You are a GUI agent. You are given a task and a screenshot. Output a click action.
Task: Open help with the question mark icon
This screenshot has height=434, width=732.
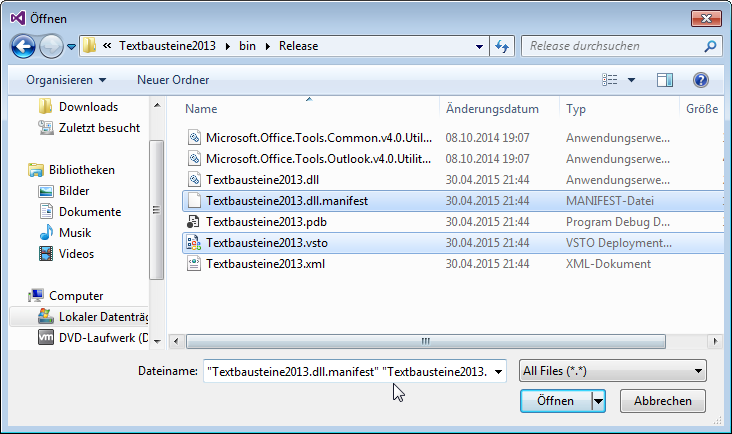[x=701, y=80]
